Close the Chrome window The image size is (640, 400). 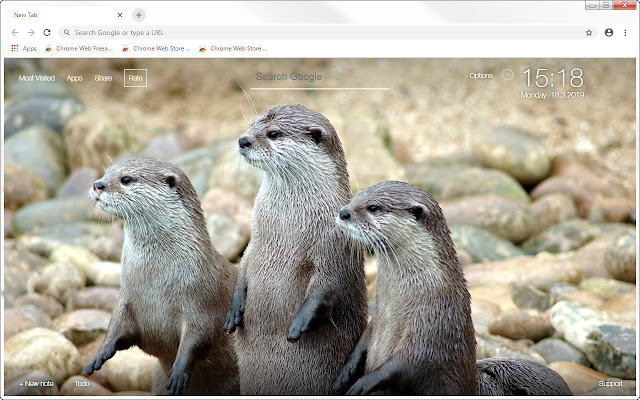624,5
